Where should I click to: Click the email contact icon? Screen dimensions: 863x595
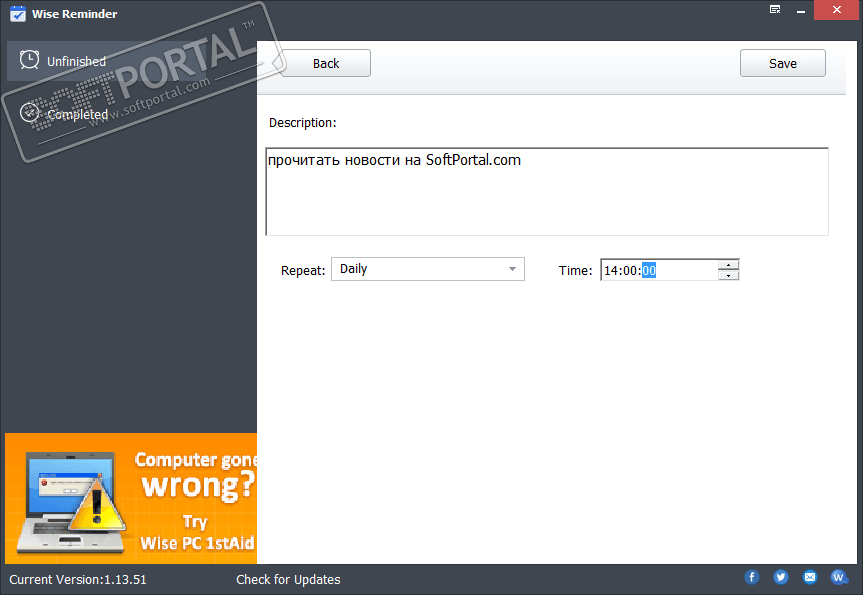[x=810, y=577]
